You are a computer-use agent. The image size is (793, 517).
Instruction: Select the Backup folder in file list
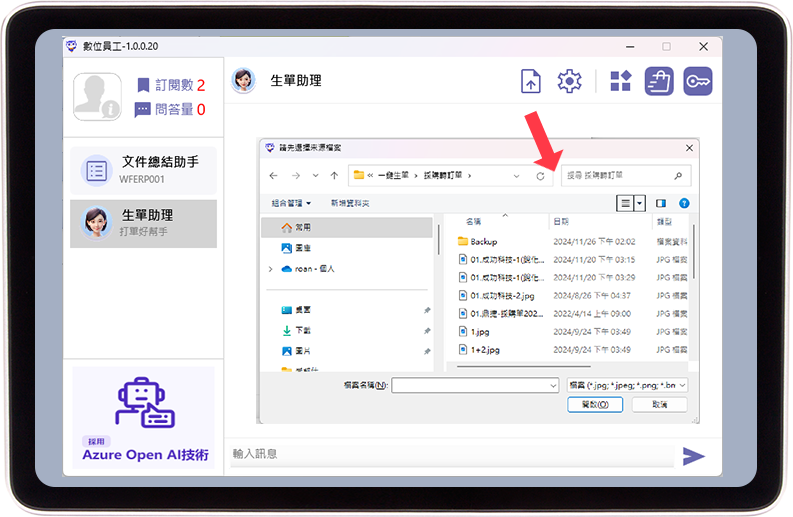point(484,242)
